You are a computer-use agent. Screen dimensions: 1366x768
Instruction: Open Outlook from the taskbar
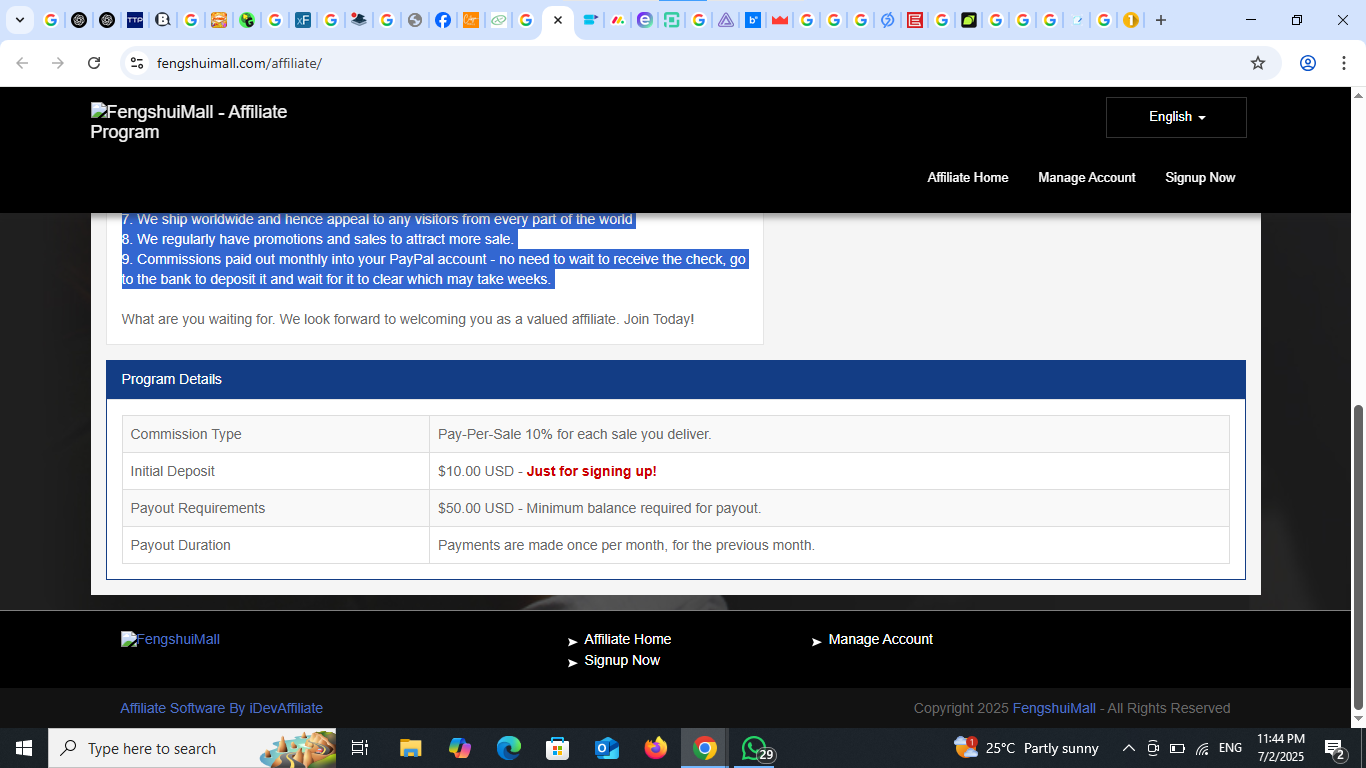[607, 748]
